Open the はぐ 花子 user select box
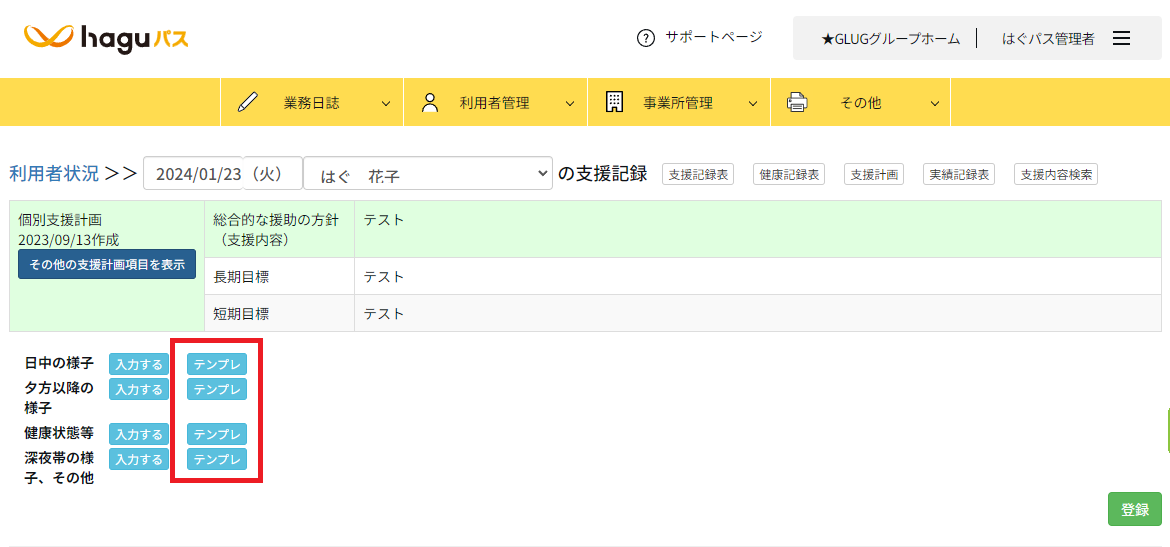The height and width of the screenshot is (547, 1170). coord(428,173)
